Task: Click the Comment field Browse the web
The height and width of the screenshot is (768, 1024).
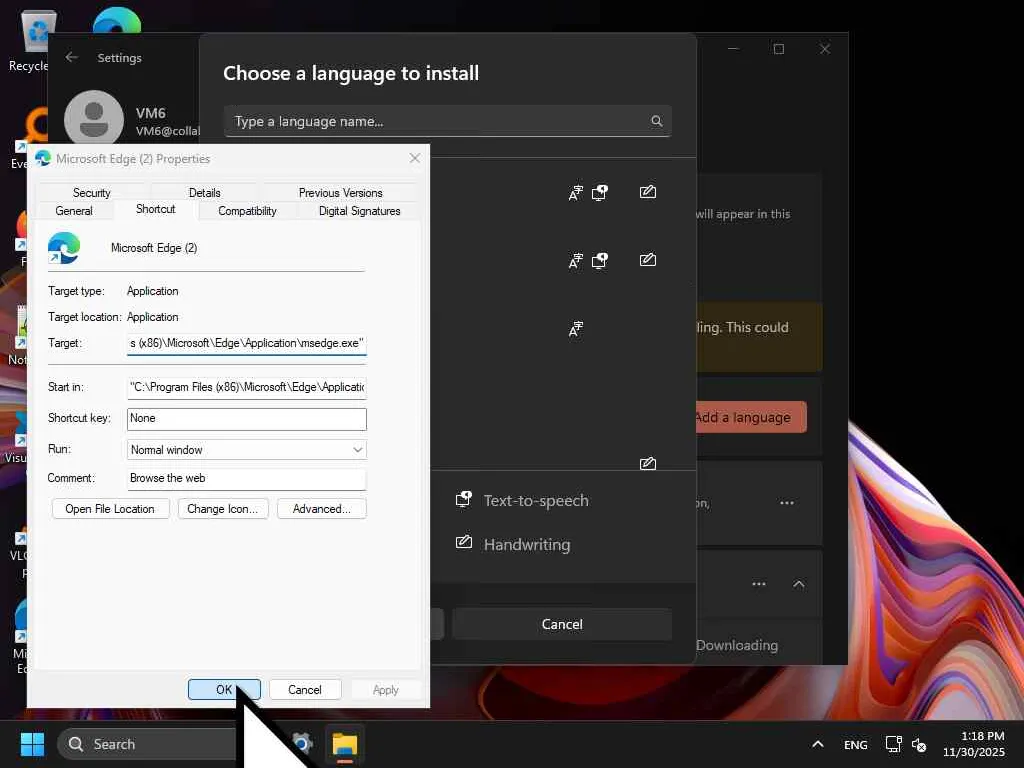Action: click(247, 478)
